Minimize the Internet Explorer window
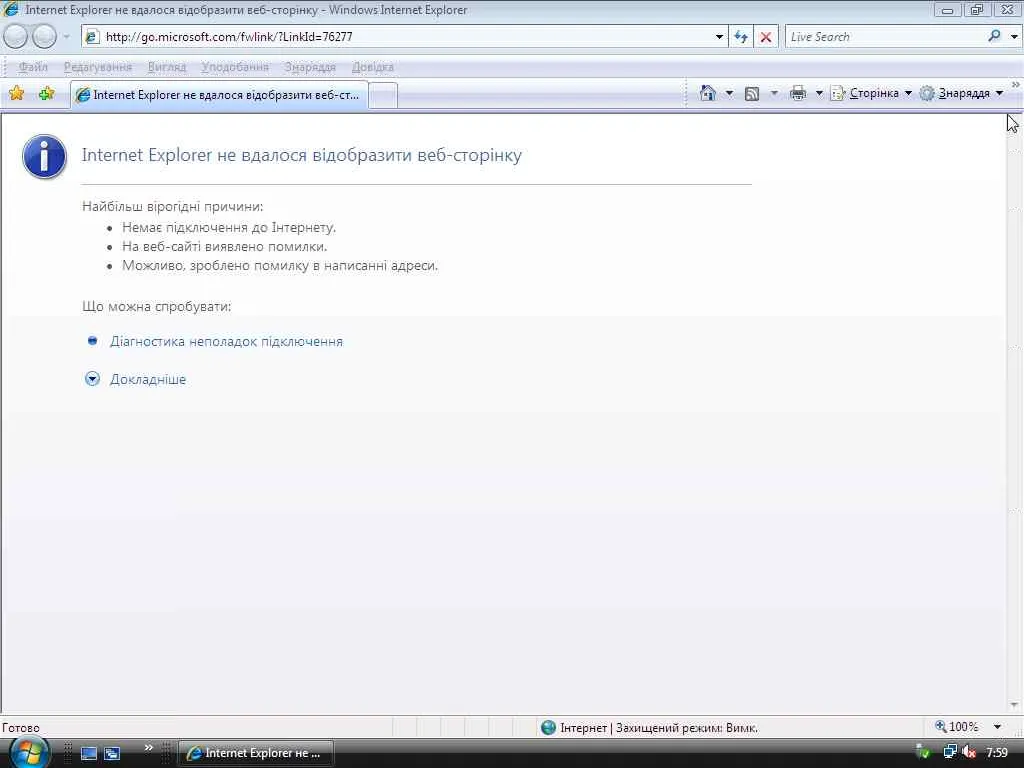Screen dimensions: 1024x768 948,10
